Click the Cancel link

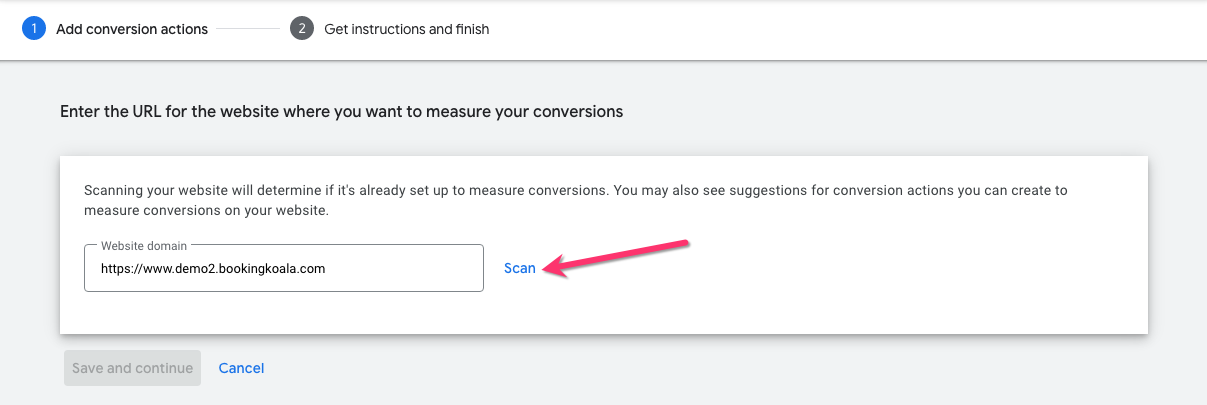(x=241, y=368)
